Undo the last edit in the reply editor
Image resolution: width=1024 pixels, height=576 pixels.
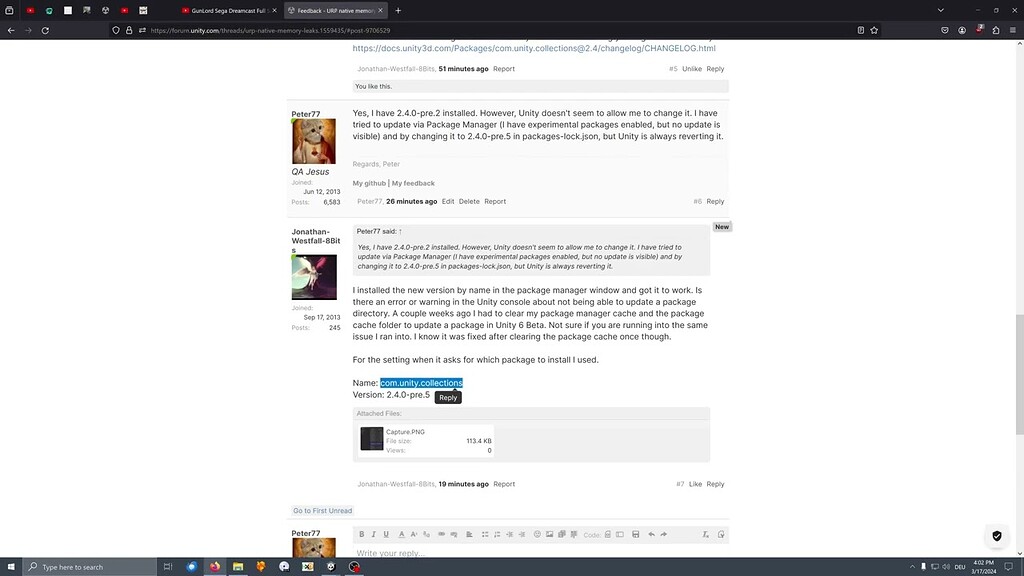(x=652, y=534)
